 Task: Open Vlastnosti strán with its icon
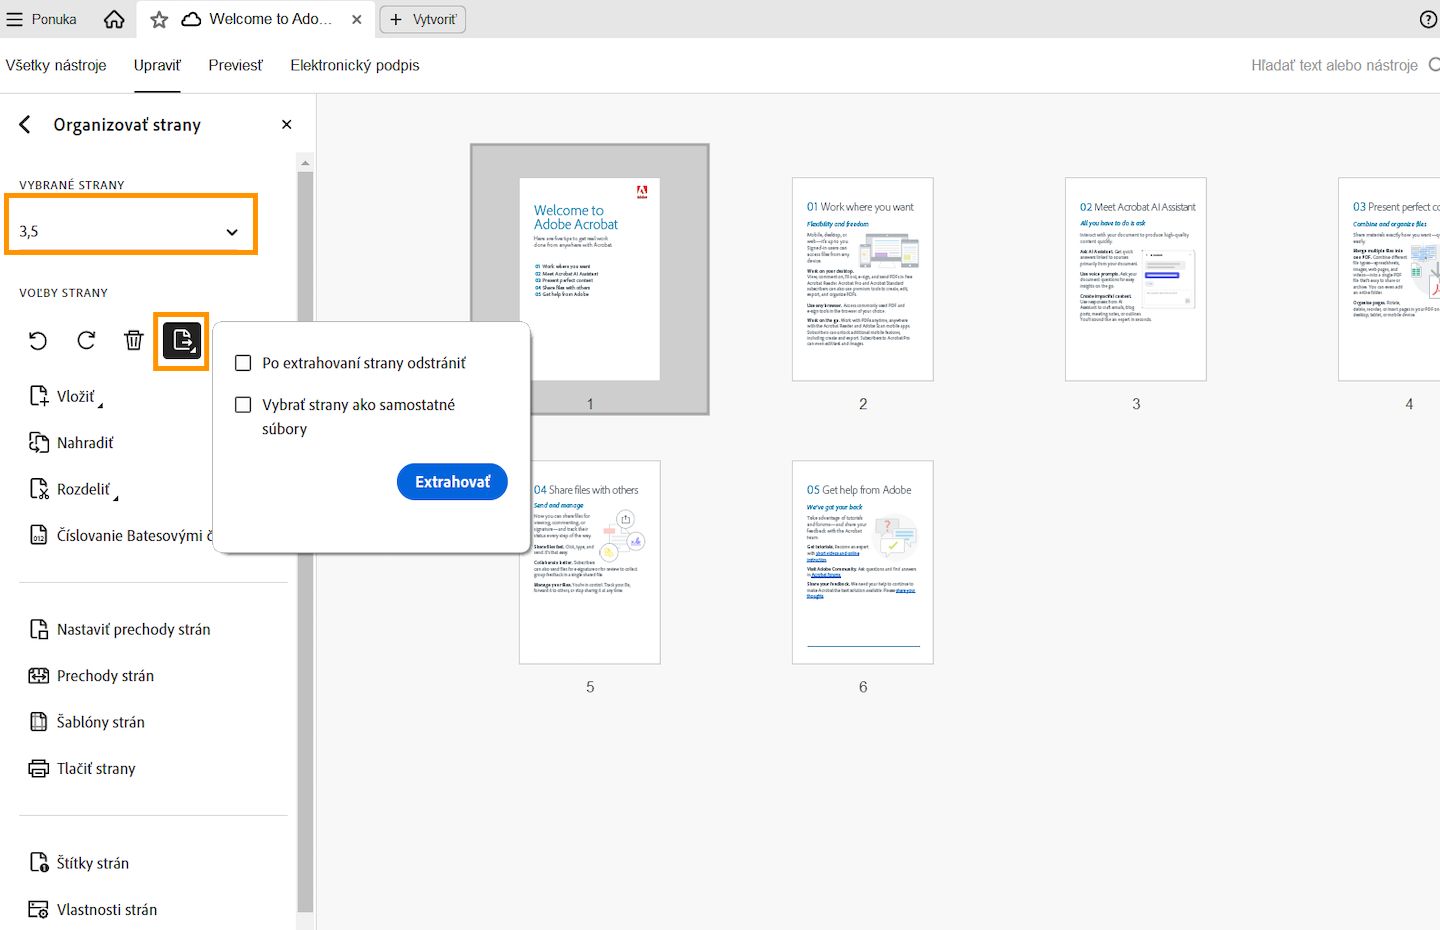click(38, 909)
